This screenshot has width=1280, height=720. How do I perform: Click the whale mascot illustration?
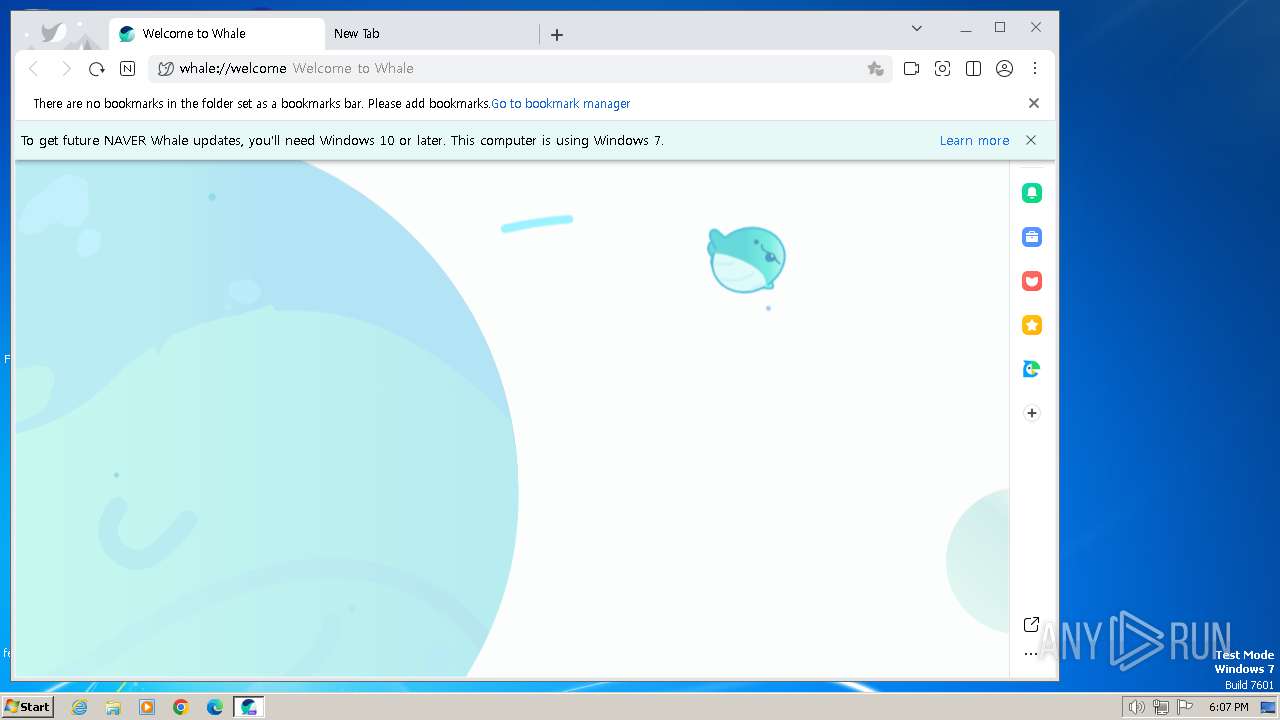tap(747, 260)
